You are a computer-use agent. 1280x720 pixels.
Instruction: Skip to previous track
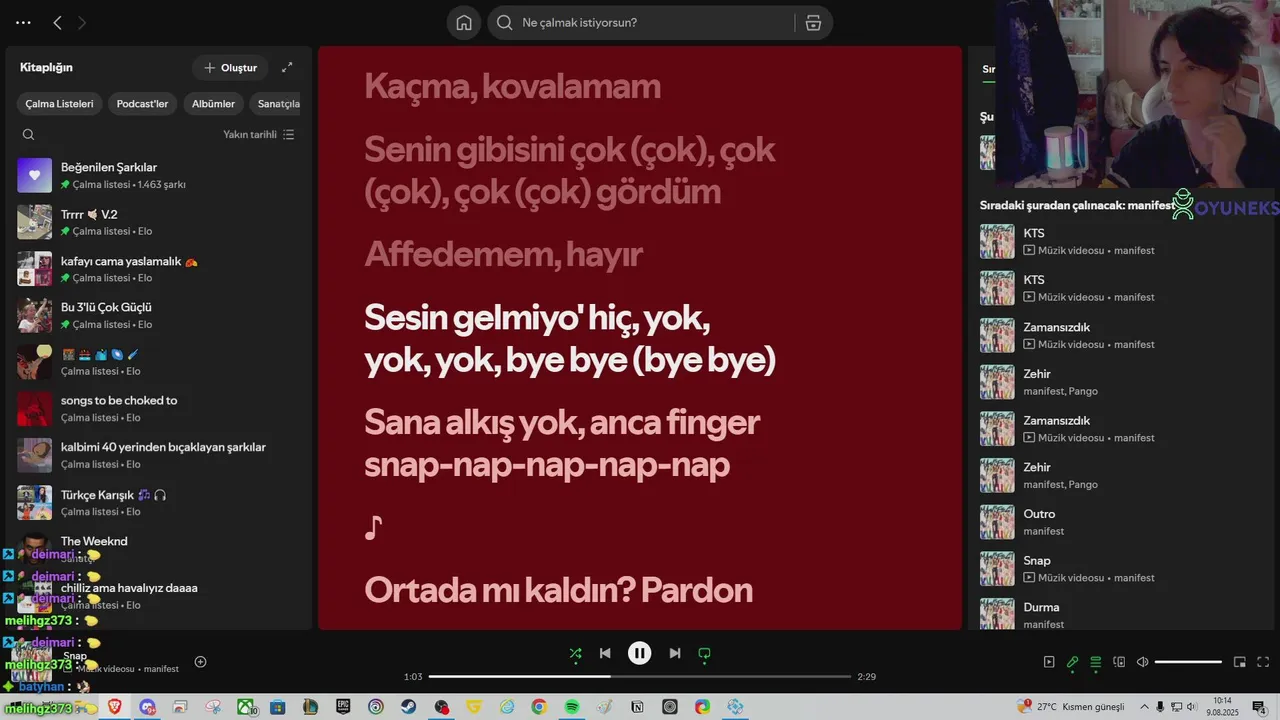[x=605, y=653]
